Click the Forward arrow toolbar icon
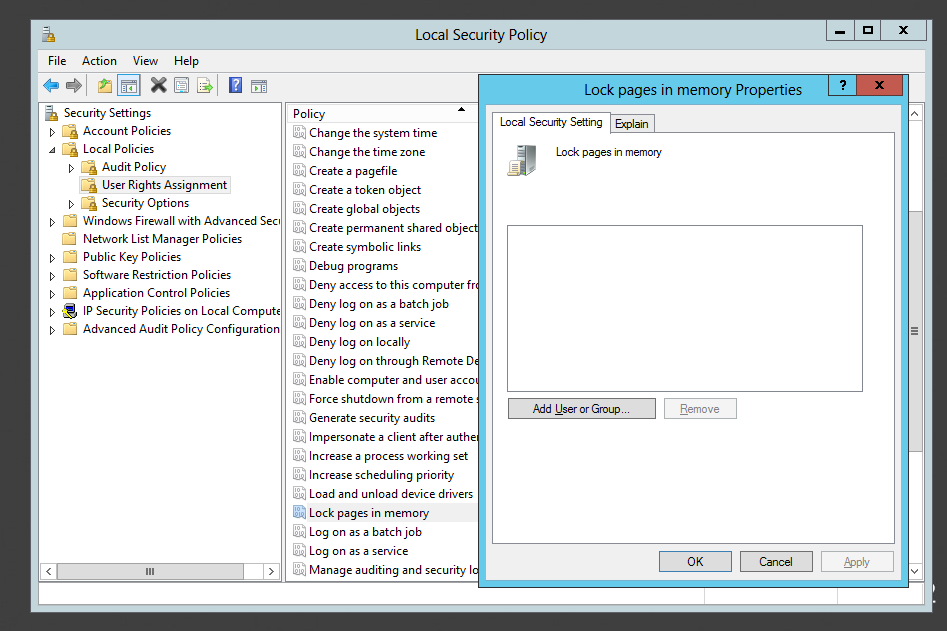 coord(74,86)
